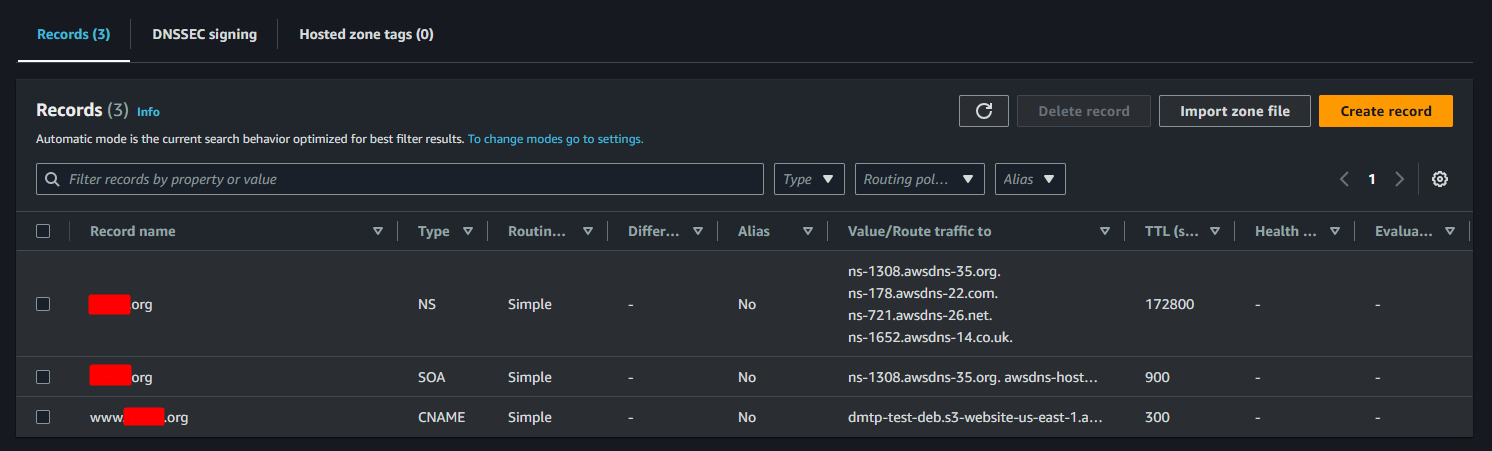The image size is (1492, 451).
Task: Click the search magnifier icon
Action: pyautogui.click(x=53, y=179)
